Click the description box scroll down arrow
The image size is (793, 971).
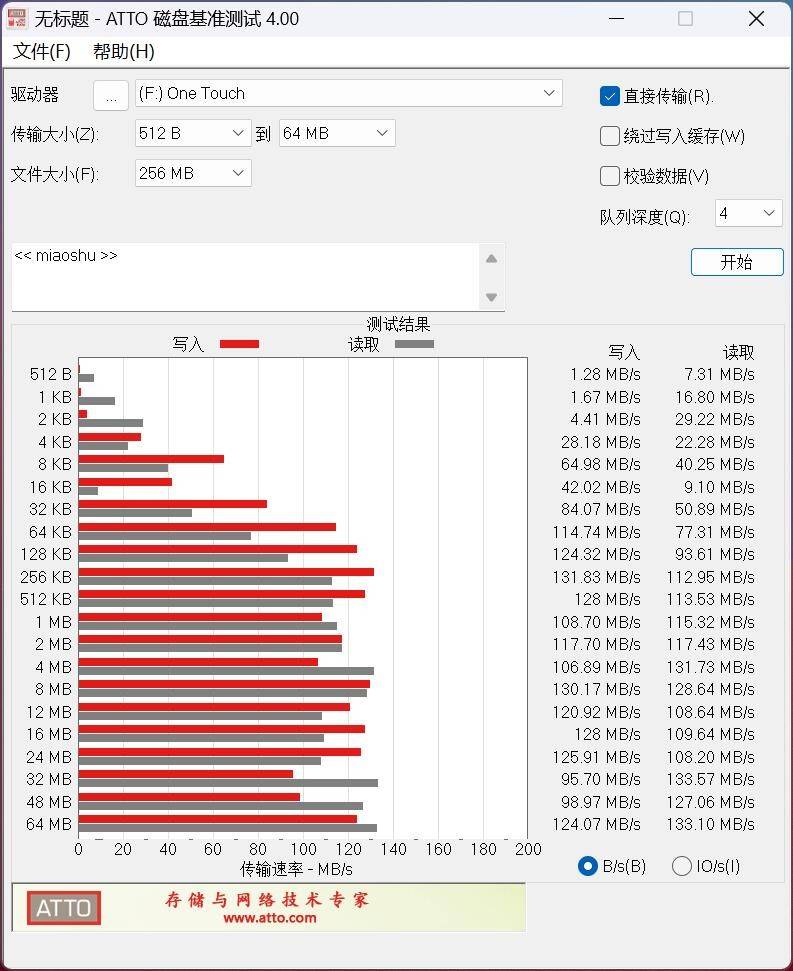click(492, 297)
